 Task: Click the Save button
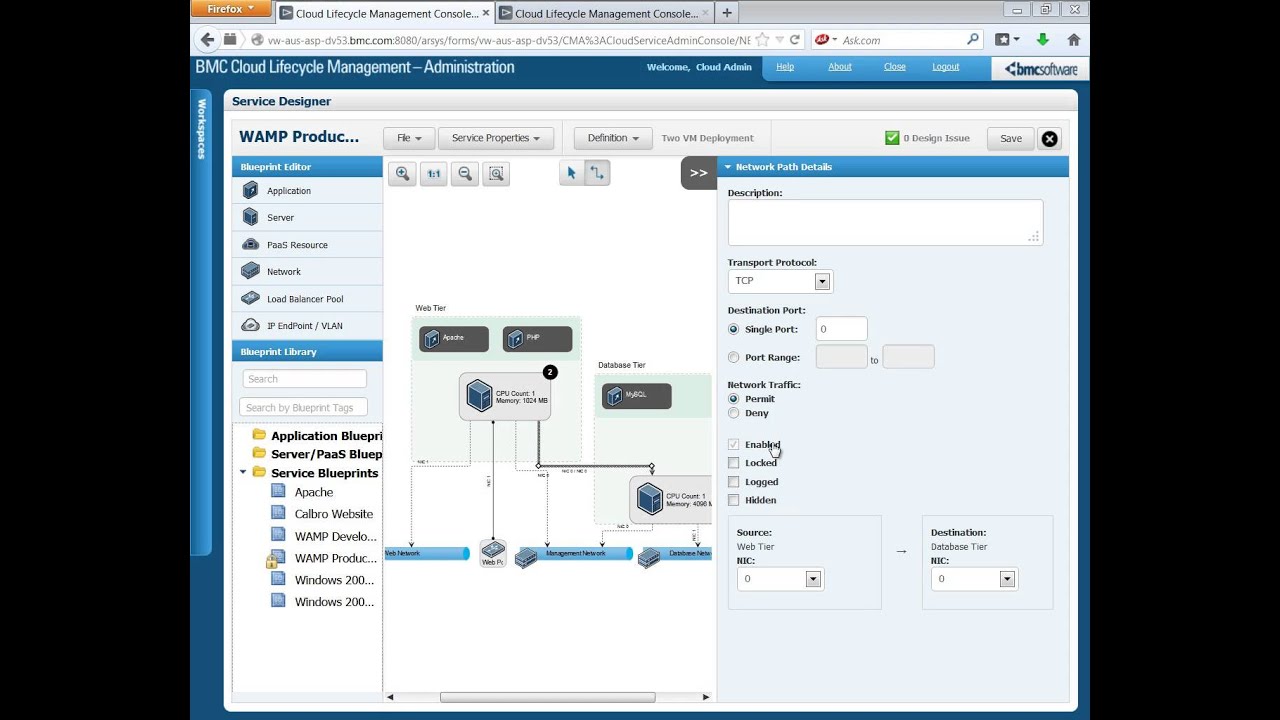coord(1011,138)
